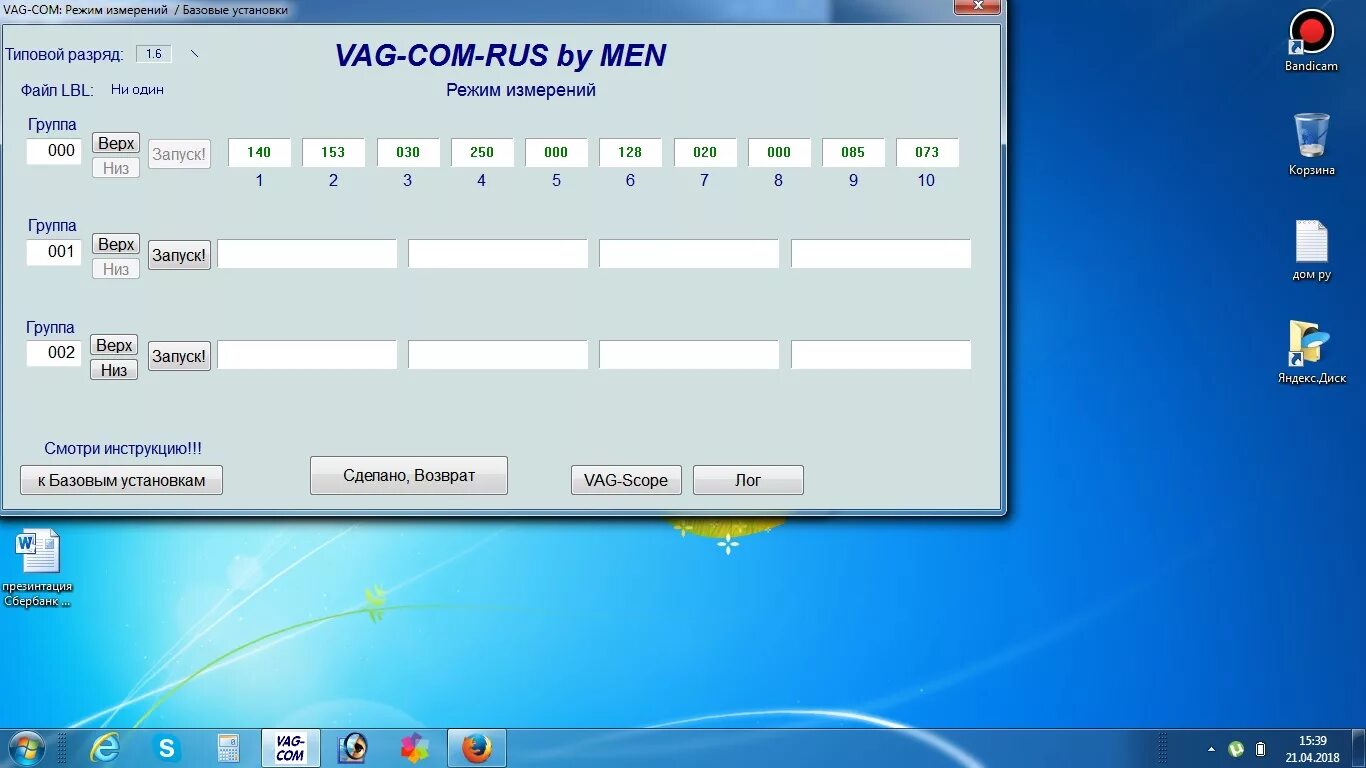The width and height of the screenshot is (1366, 768).
Task: Click the Смотри инструкцию!!! text
Action: click(123, 449)
